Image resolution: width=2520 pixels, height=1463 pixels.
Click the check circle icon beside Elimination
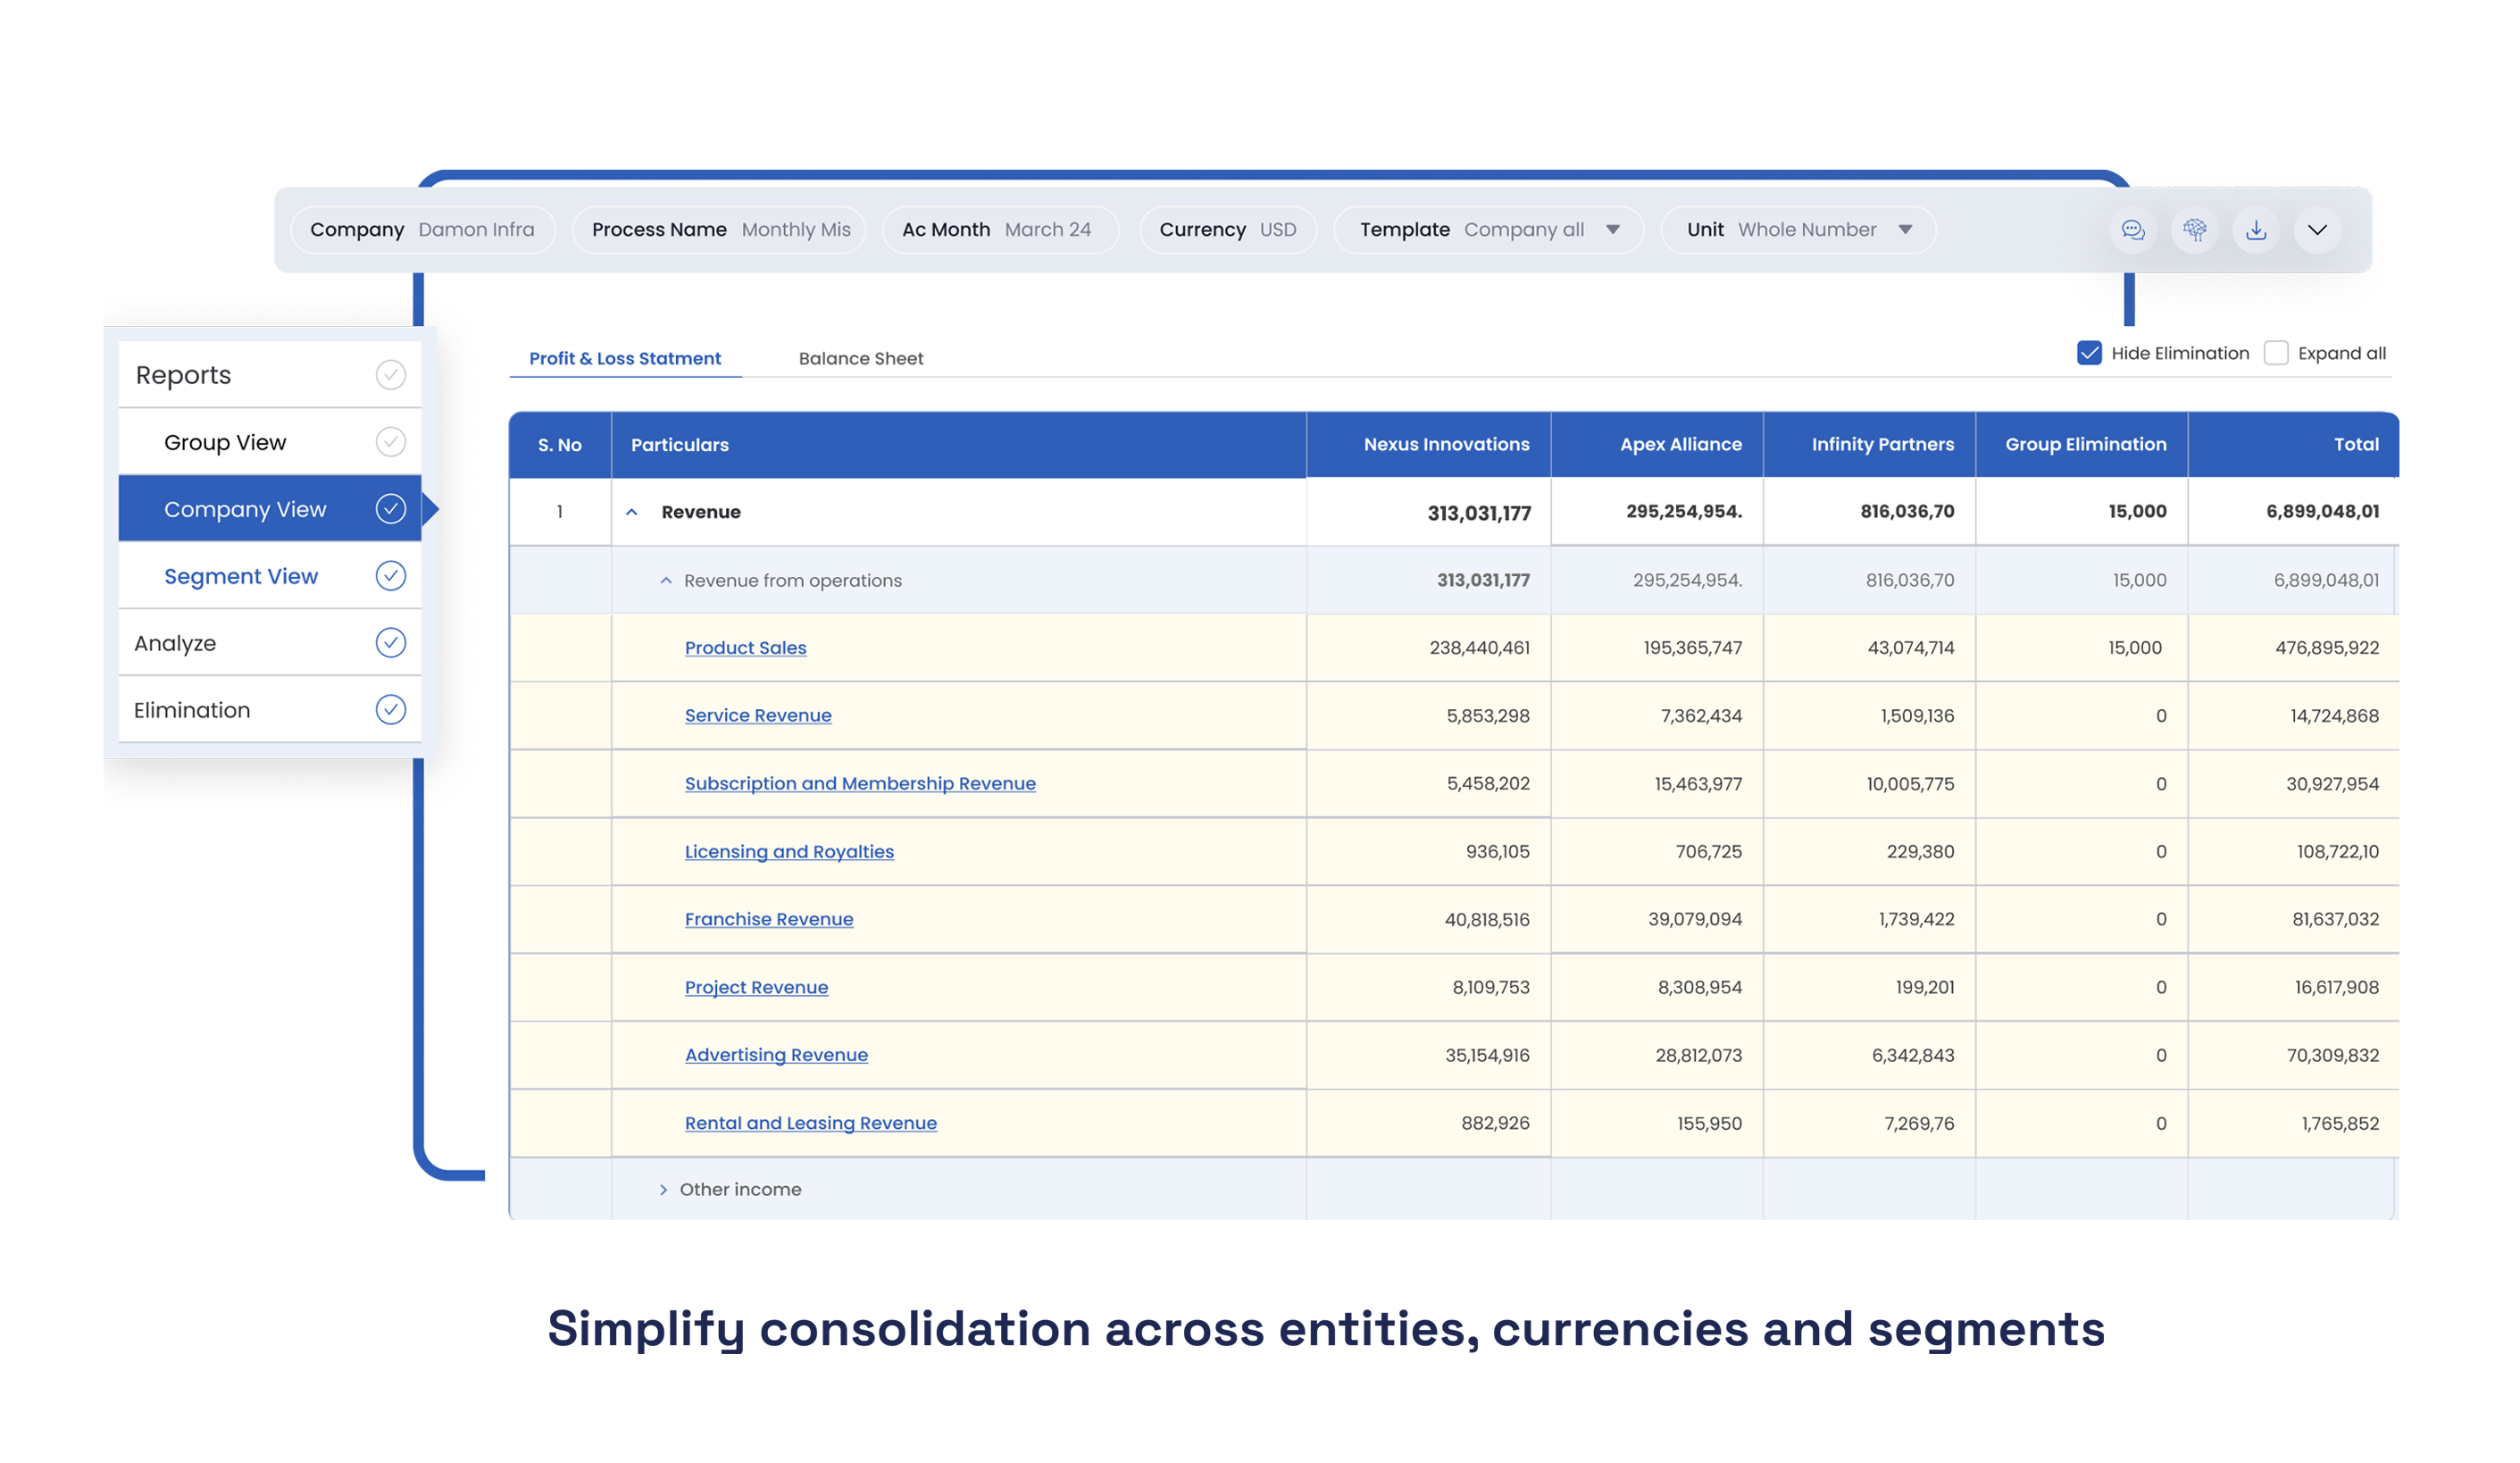pos(390,710)
